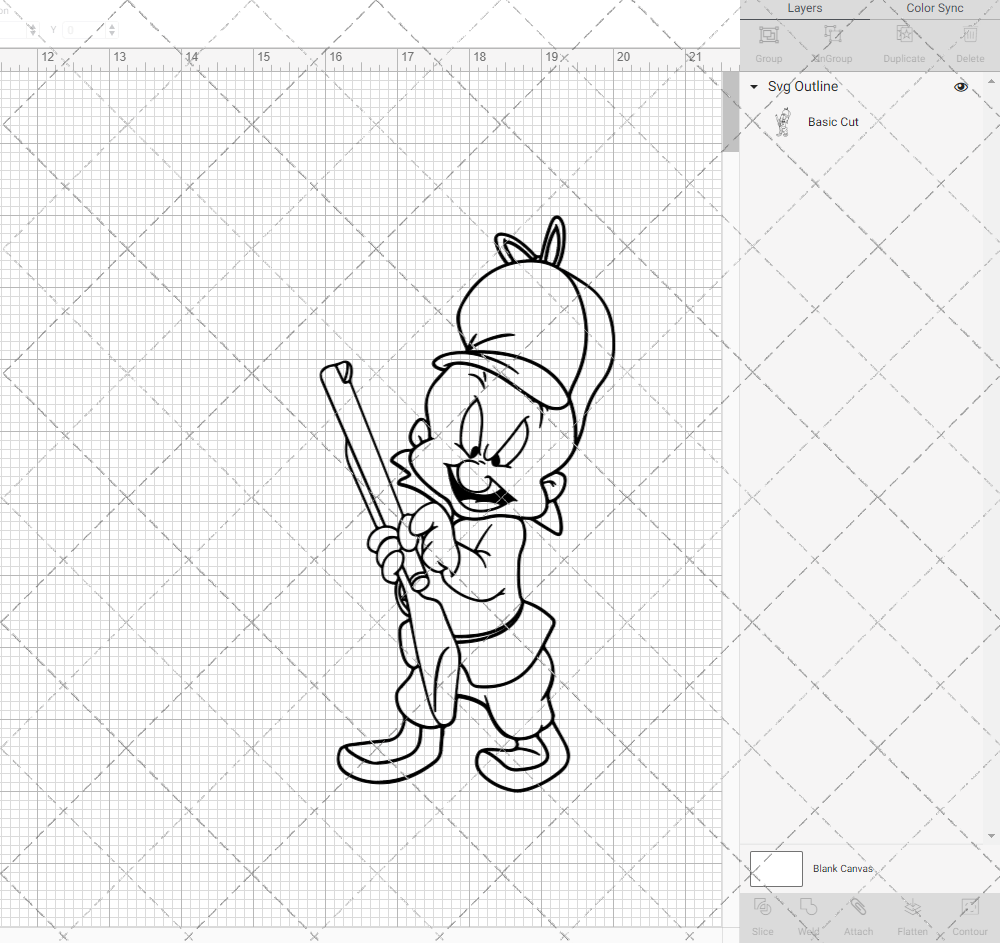Screen dimensions: 1000x943
Task: Click the Delete trash icon
Action: 969,34
